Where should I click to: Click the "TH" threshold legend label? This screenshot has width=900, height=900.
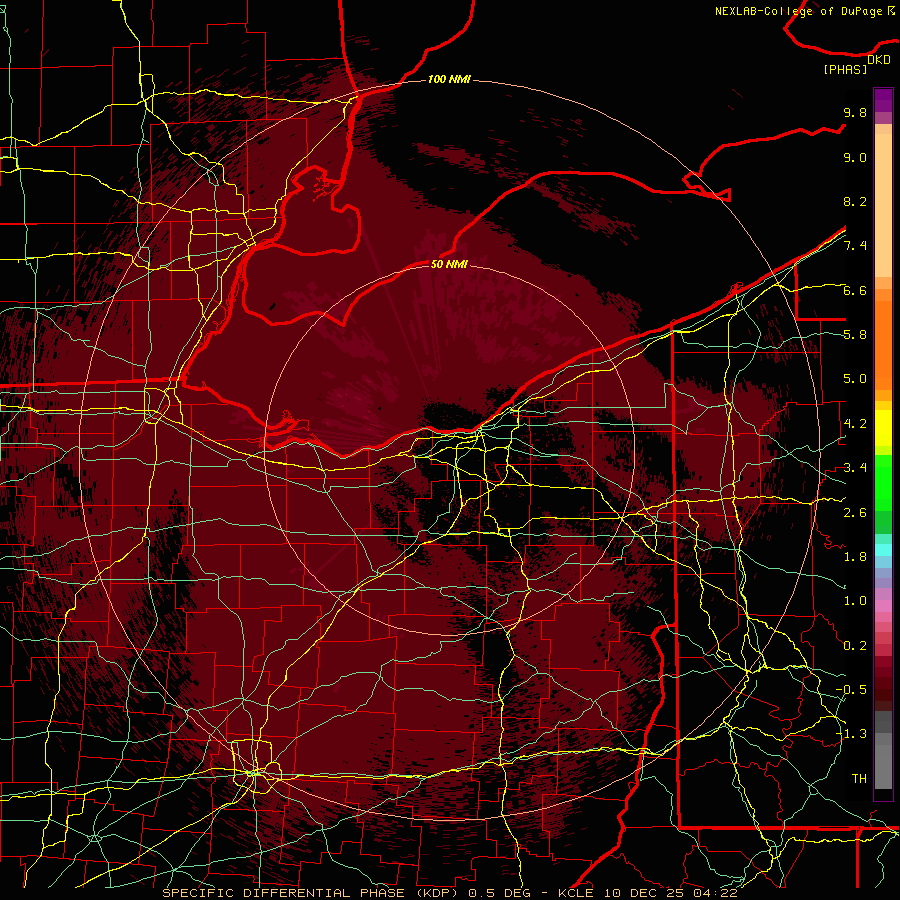click(x=859, y=779)
